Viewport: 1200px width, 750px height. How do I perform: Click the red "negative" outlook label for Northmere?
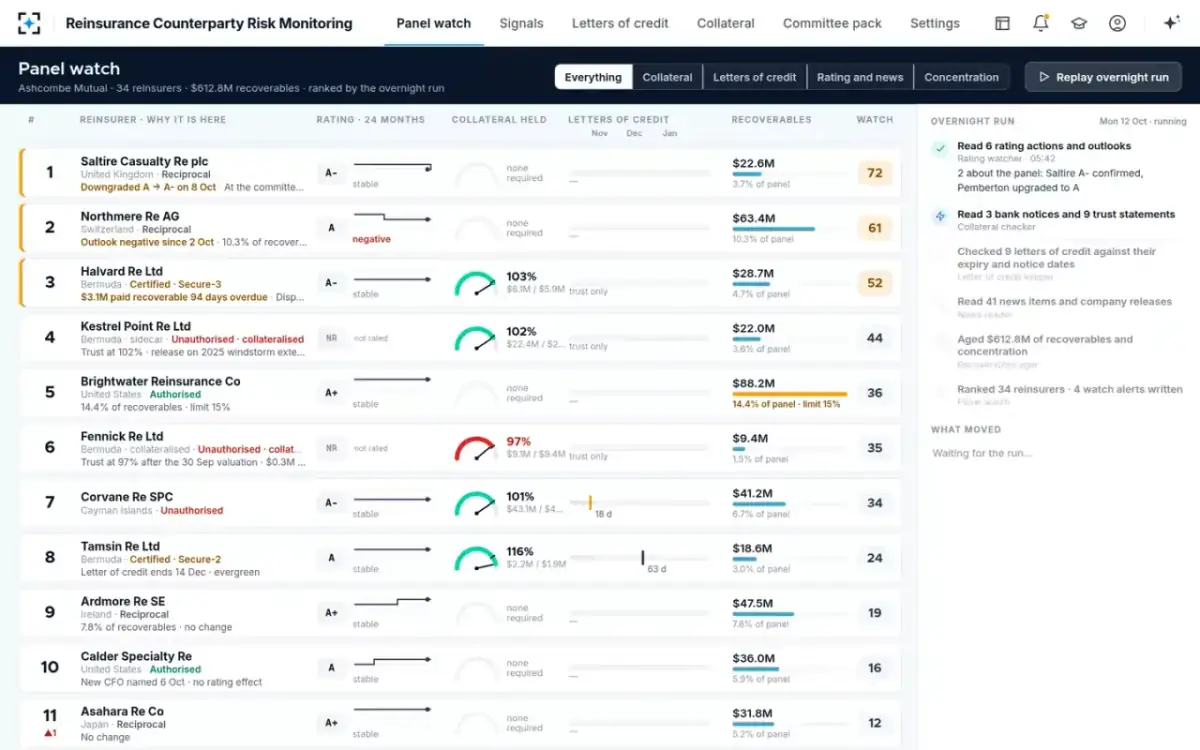(371, 239)
